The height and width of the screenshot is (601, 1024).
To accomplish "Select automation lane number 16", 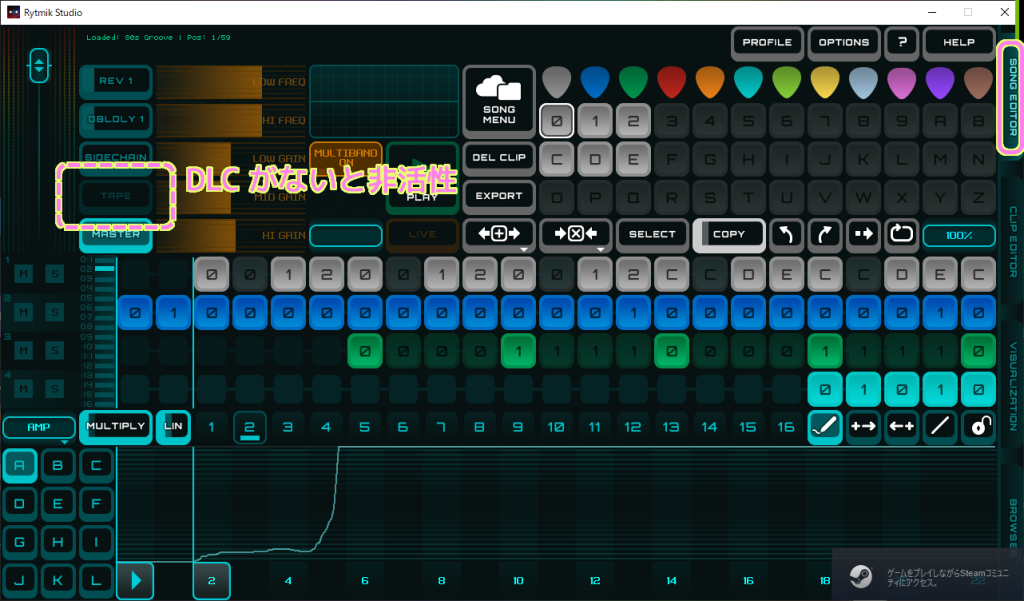I will (786, 427).
